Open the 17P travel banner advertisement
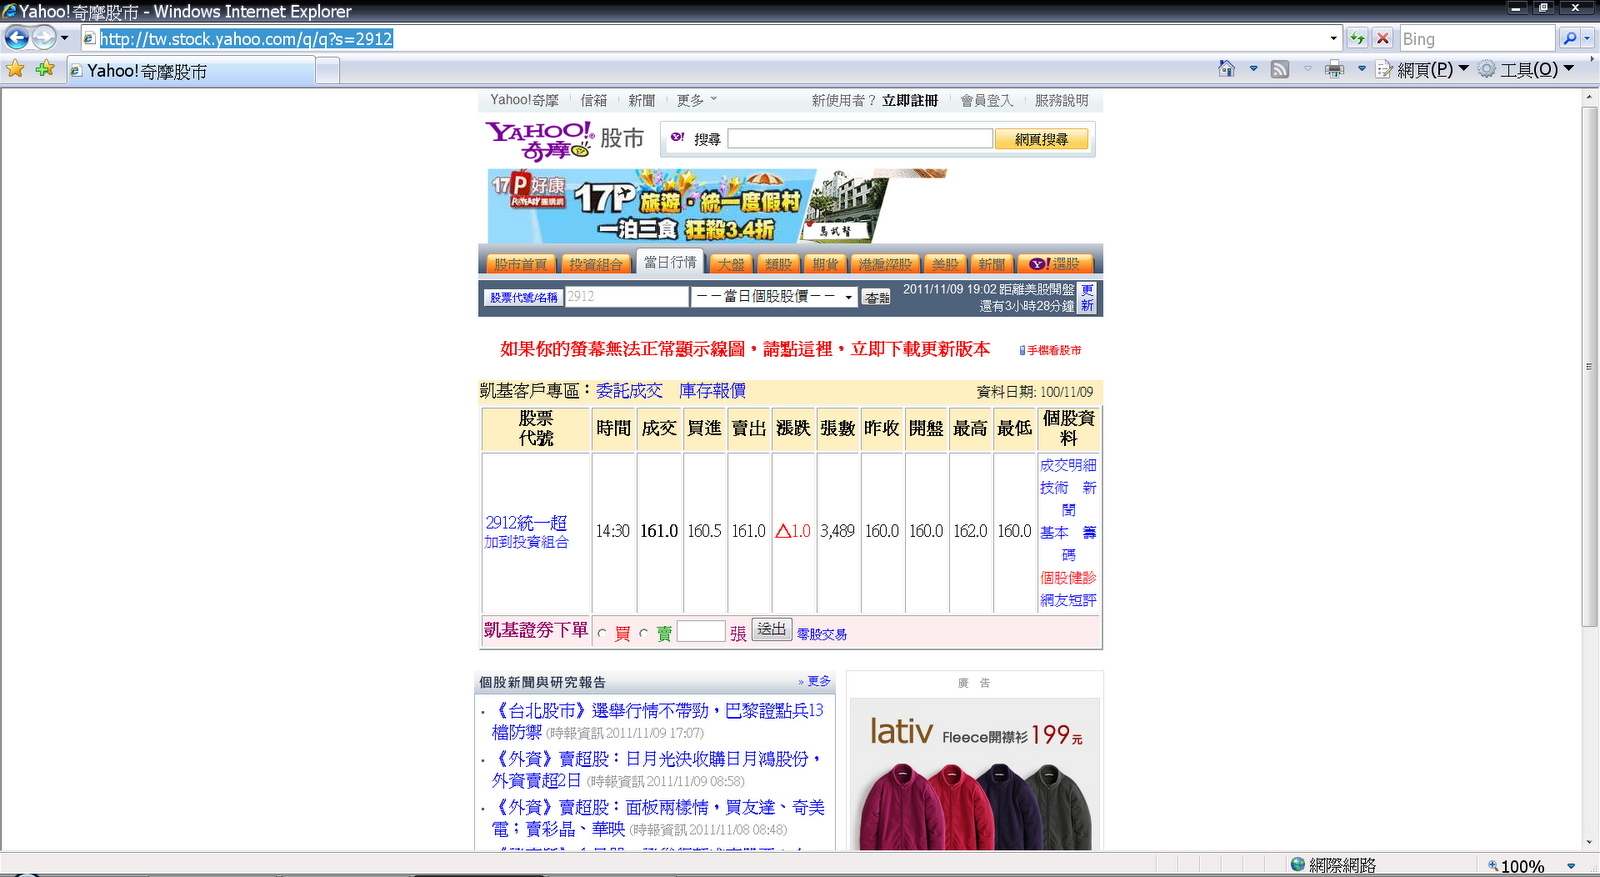The width and height of the screenshot is (1600, 877). point(717,206)
